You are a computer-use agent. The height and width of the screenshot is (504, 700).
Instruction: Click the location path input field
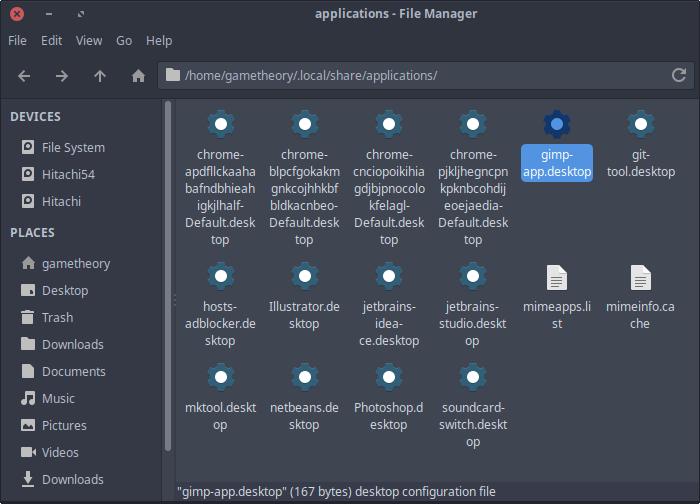coord(425,75)
